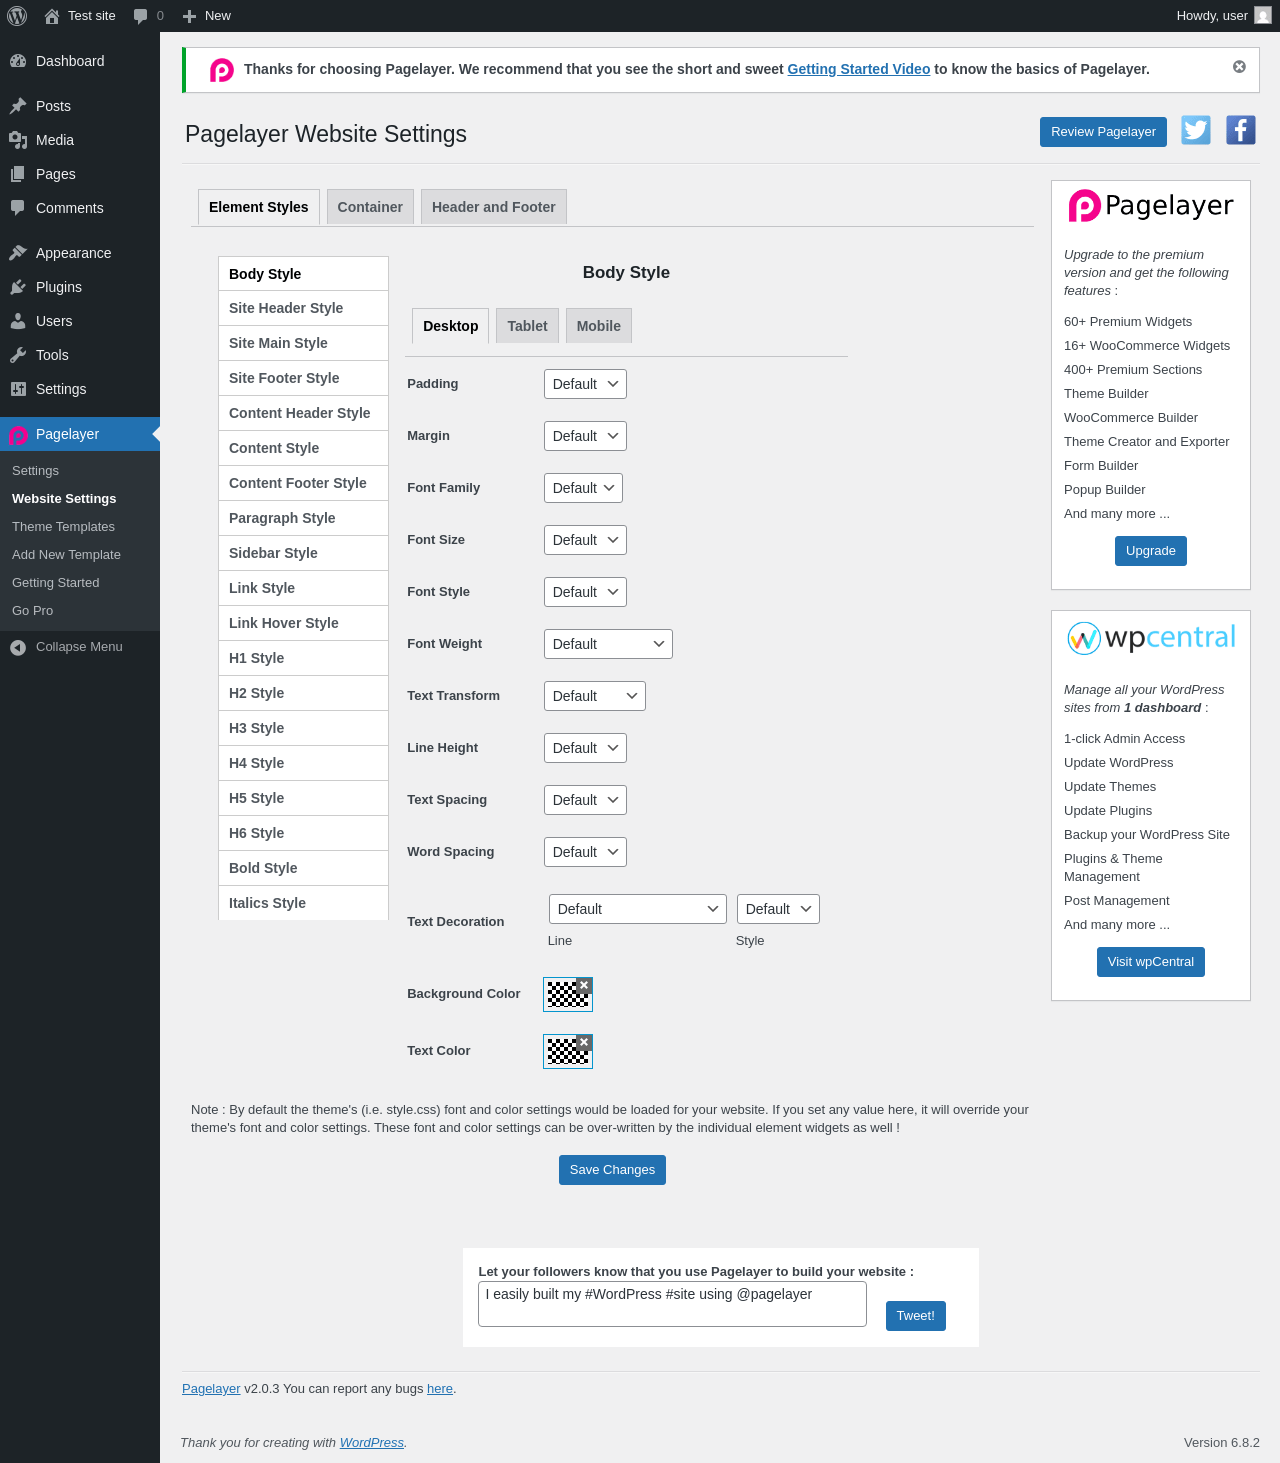
Task: Expand the Font Weight dropdown
Action: pos(608,644)
